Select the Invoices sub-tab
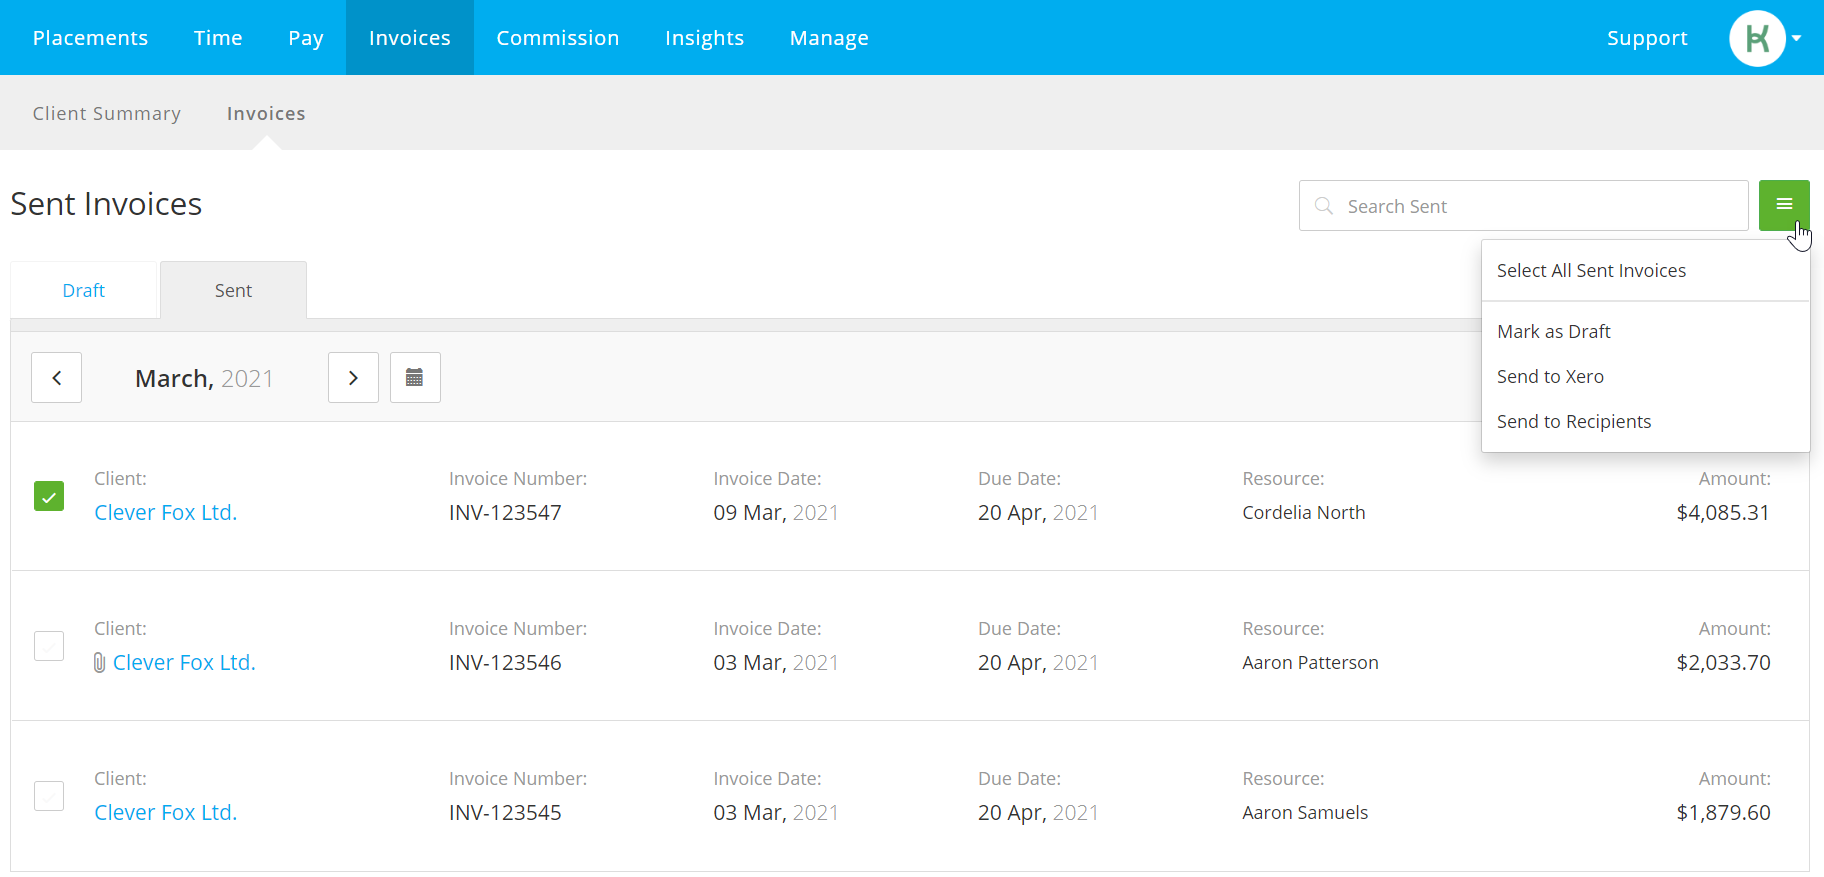Screen dimensions: 1824x877 [266, 114]
